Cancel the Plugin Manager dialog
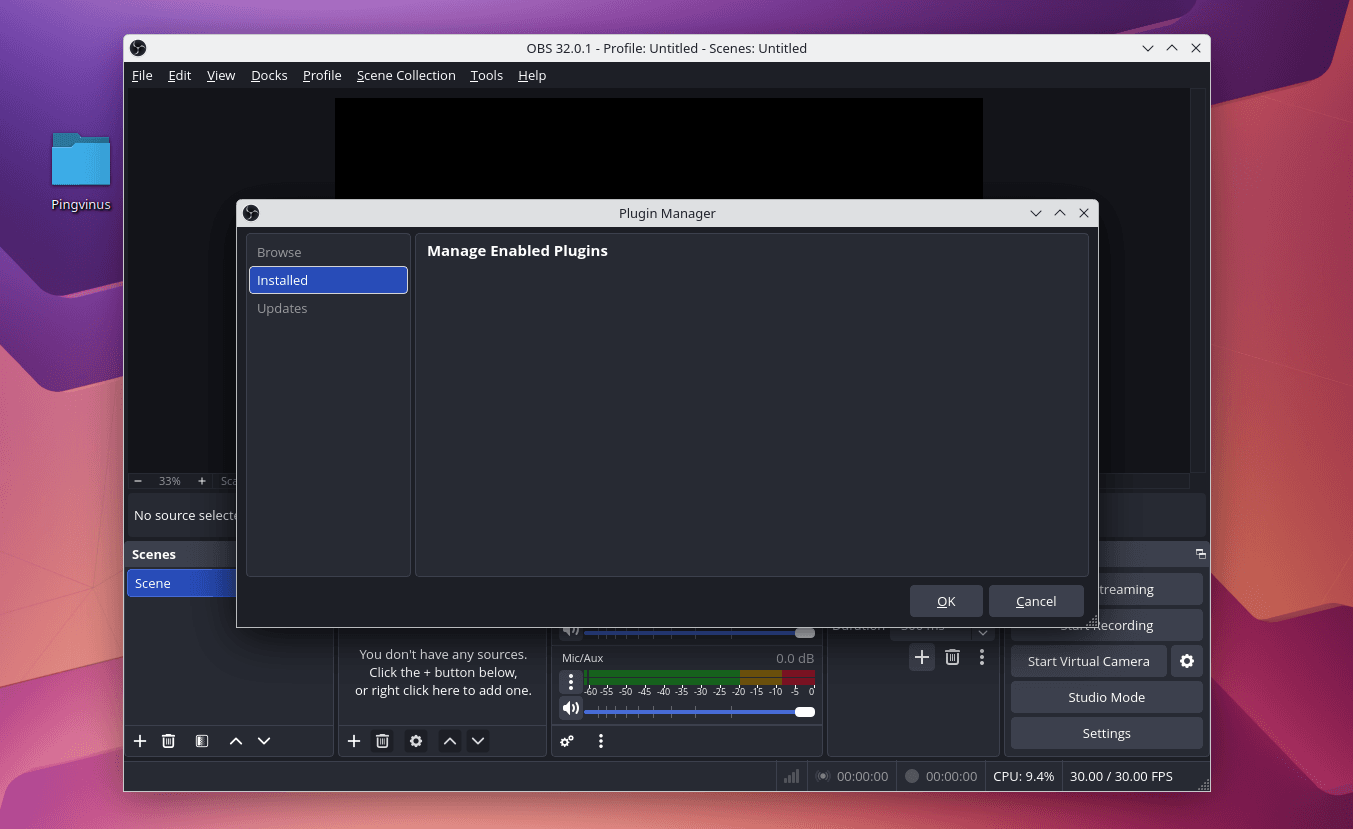 (1036, 601)
